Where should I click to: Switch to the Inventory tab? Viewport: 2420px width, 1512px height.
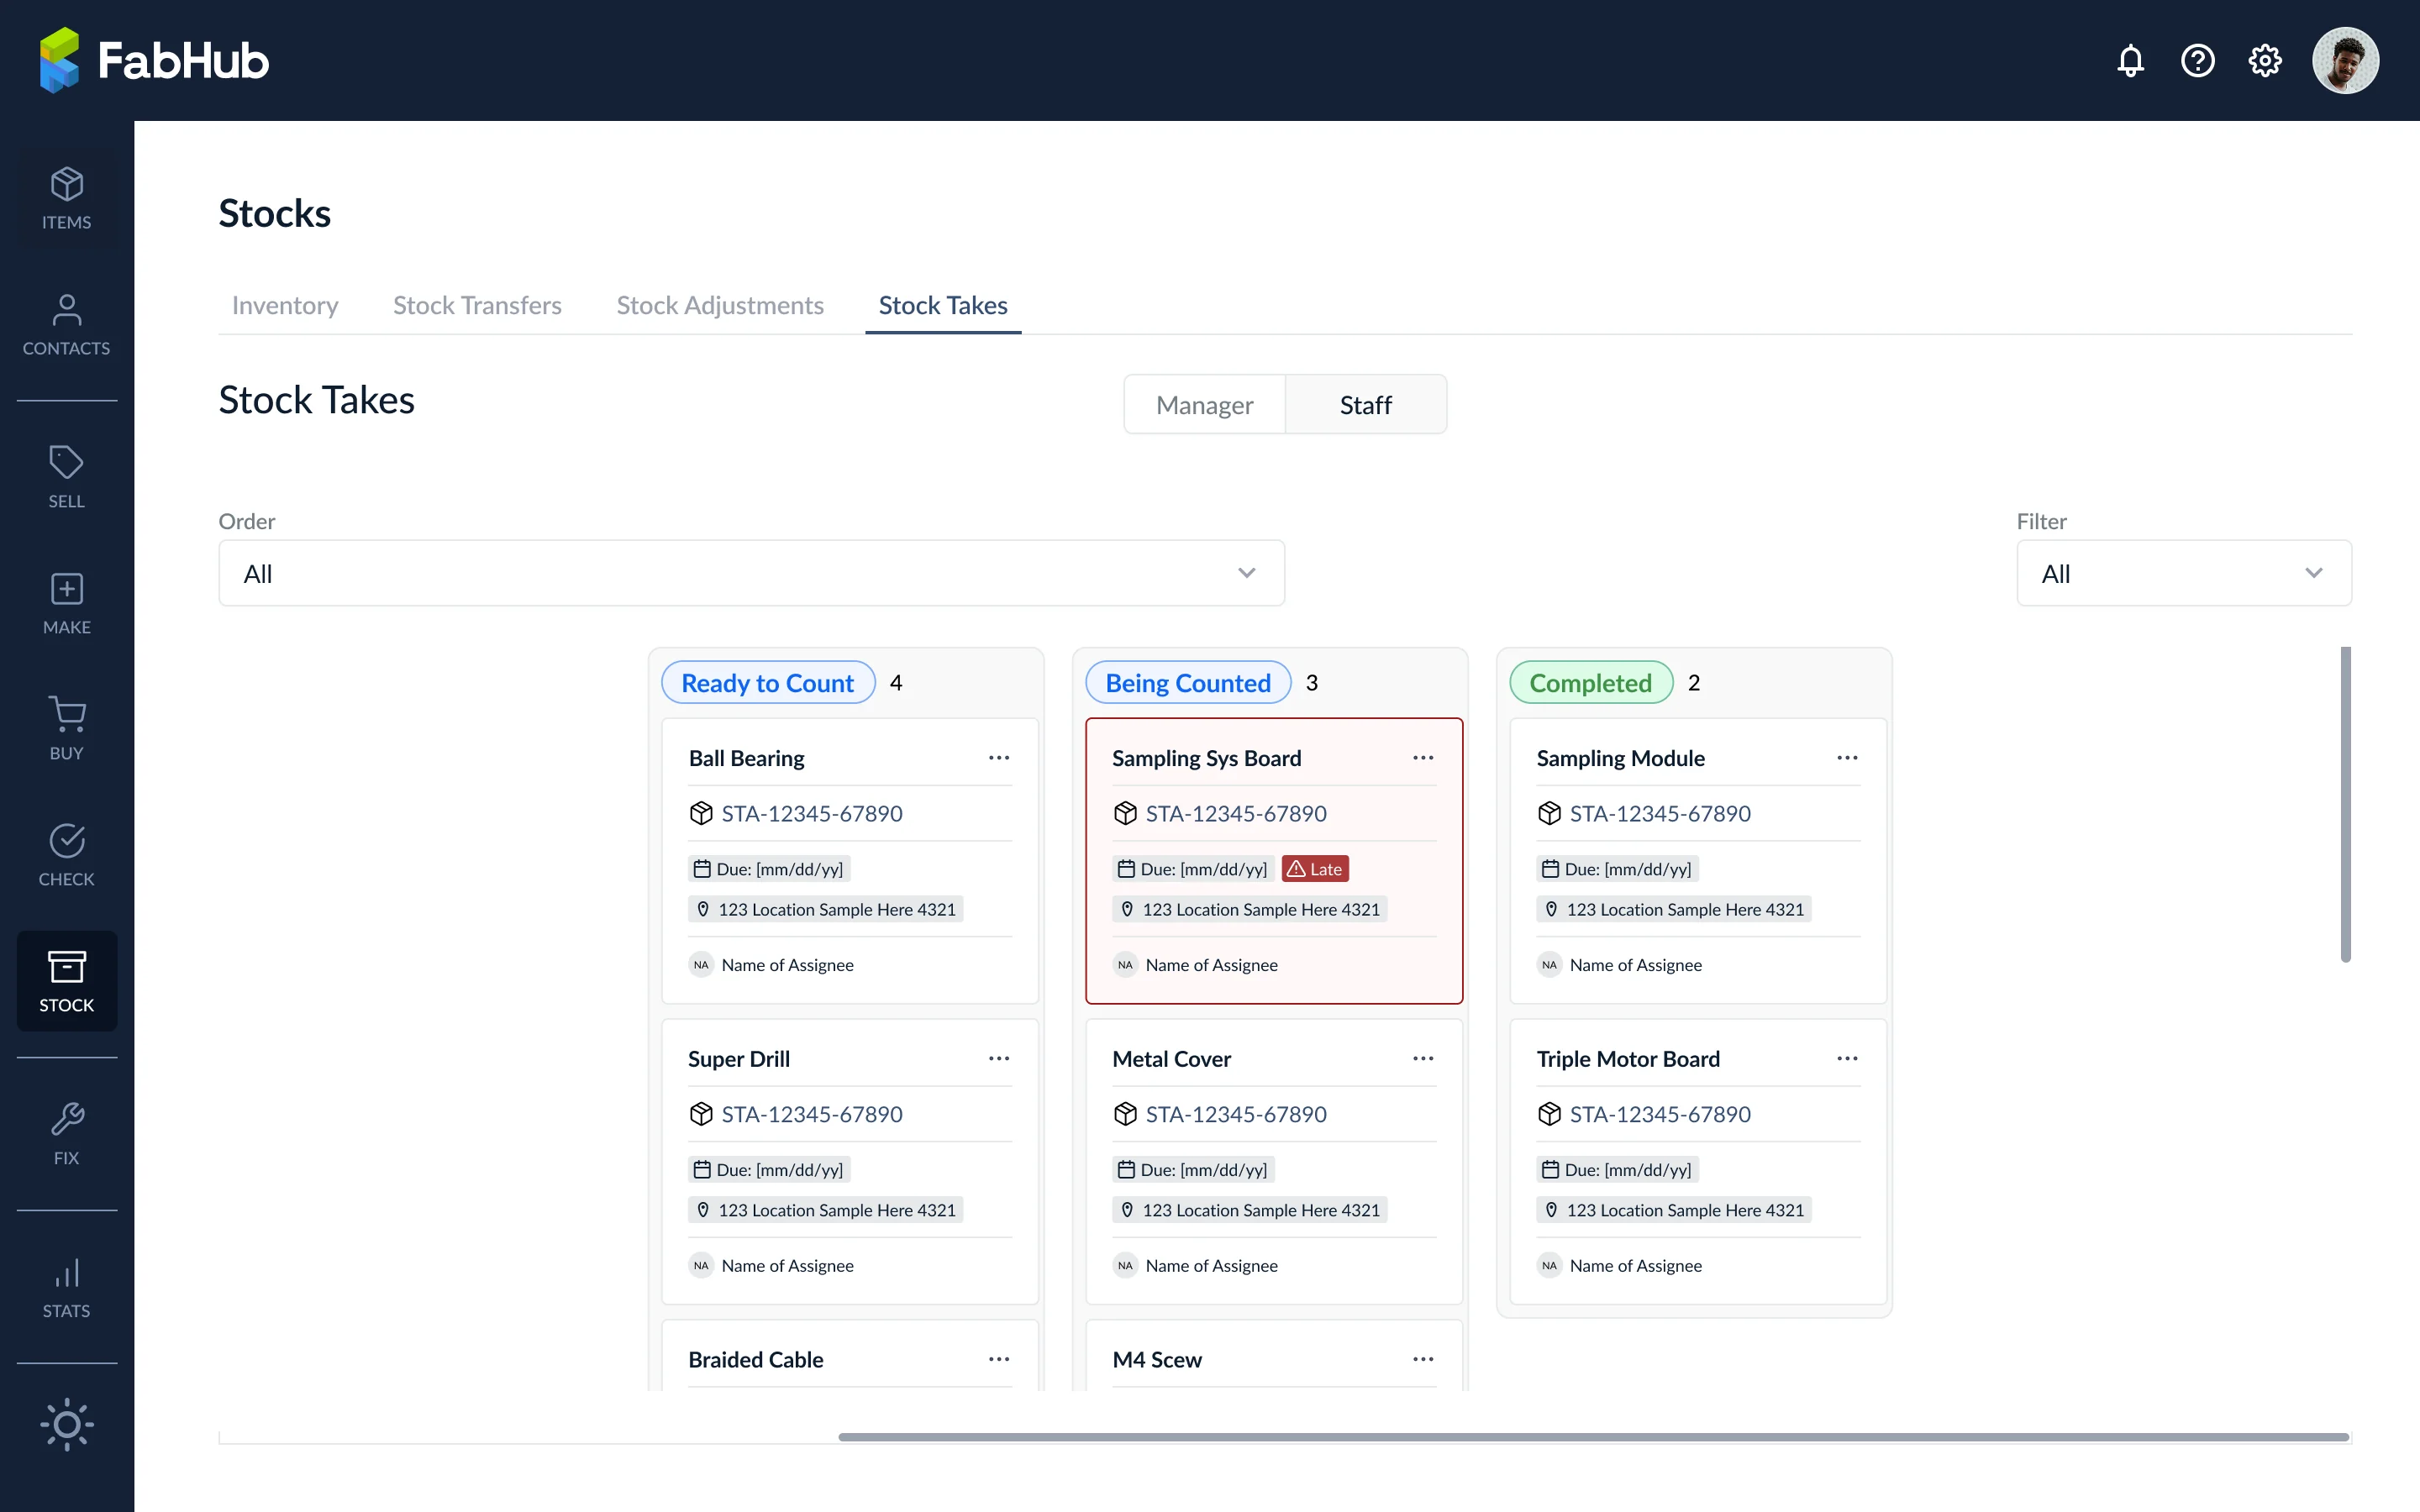pyautogui.click(x=285, y=305)
